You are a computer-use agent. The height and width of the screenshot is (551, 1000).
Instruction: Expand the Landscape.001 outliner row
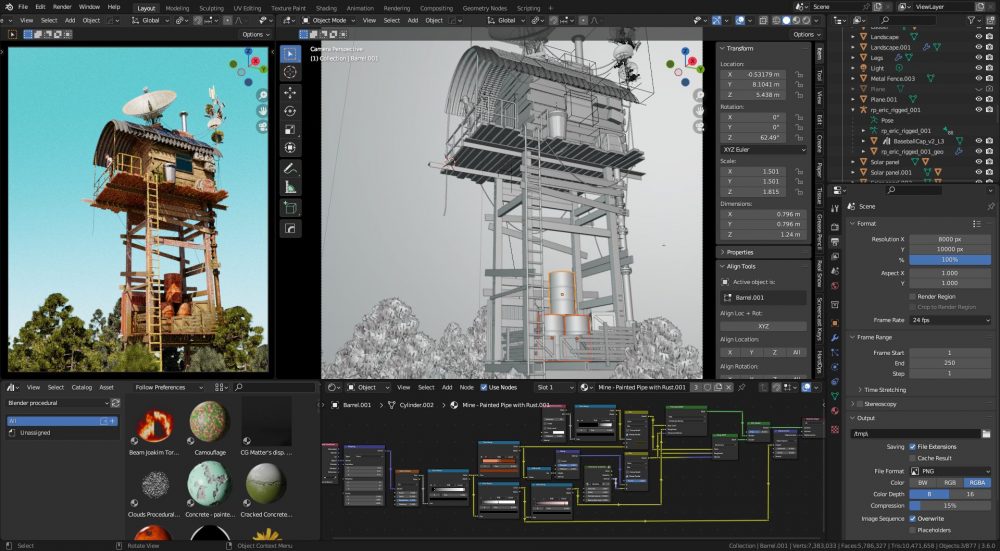tap(853, 47)
